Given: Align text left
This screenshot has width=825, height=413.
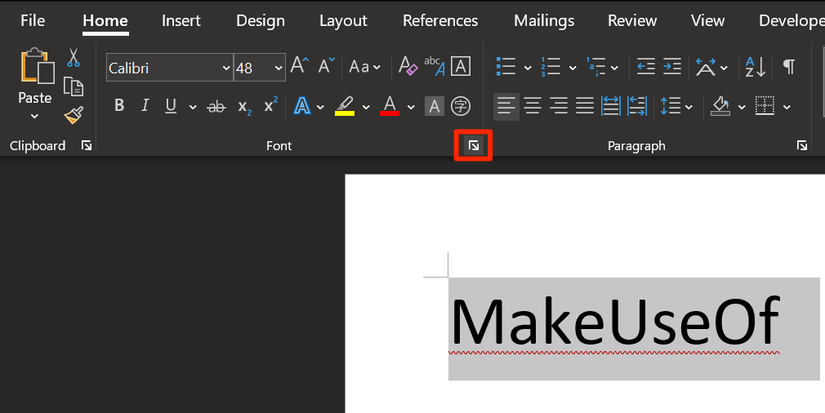Looking at the screenshot, I should (x=506, y=107).
